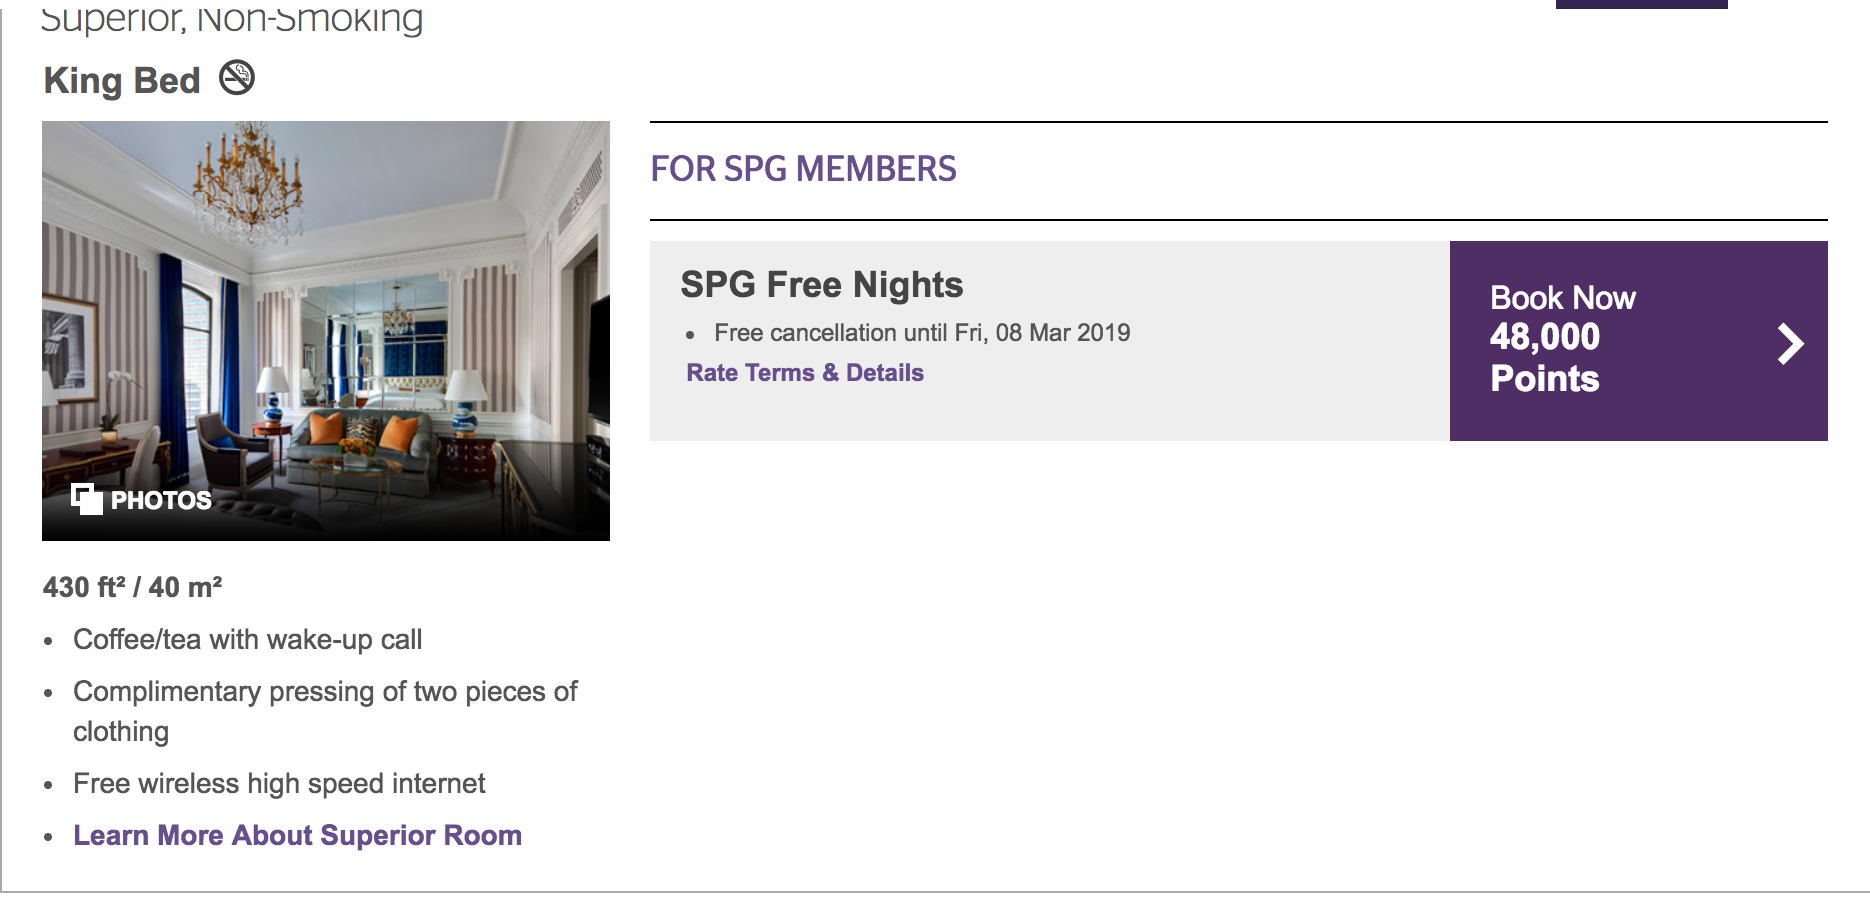The height and width of the screenshot is (908, 1870).
Task: Select Complimentary pressing of two pieces item
Action: click(x=325, y=692)
